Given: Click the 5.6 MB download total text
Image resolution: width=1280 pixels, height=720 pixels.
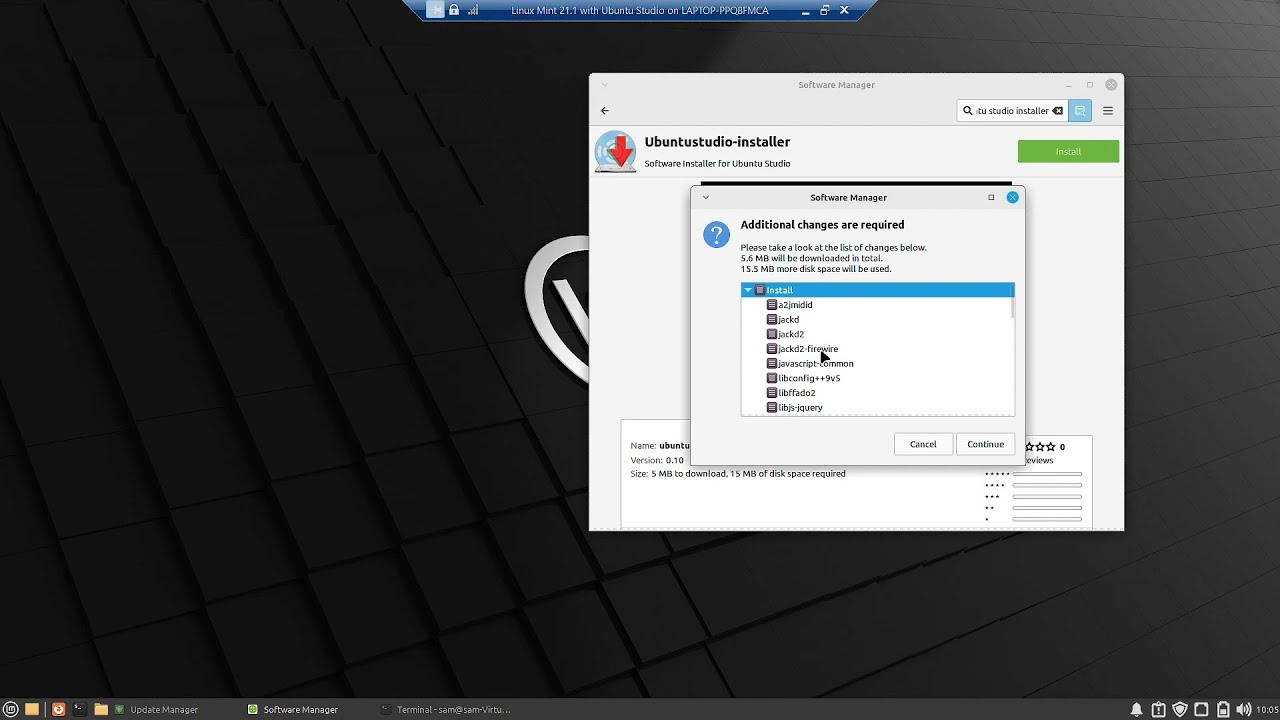Looking at the screenshot, I should (811, 258).
